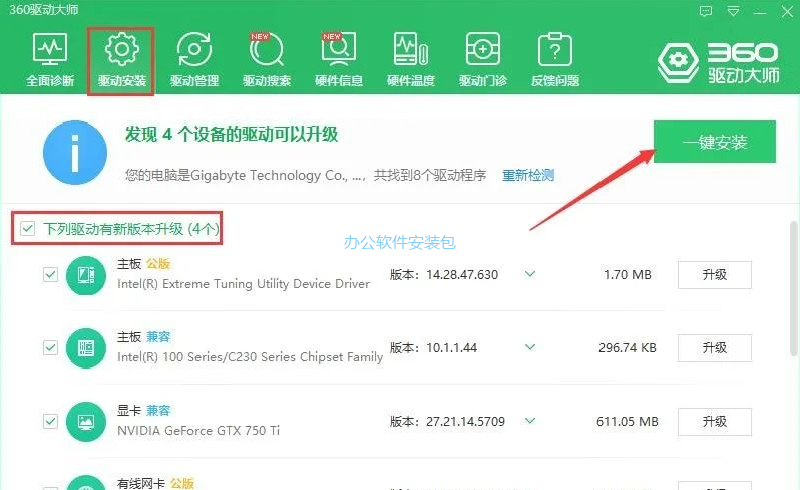Image resolution: width=800 pixels, height=490 pixels.
Task: Toggle the 下列驱动有新版本升级 select-all checkbox
Action: point(28,228)
